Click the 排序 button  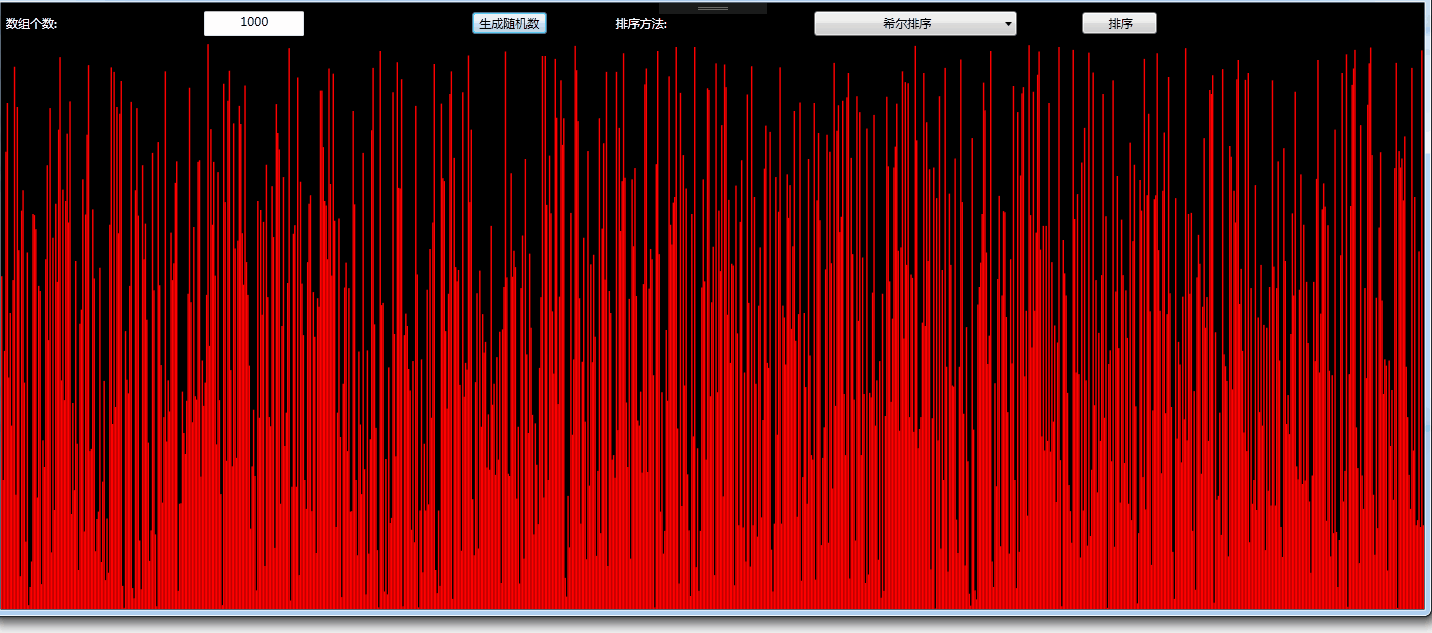coord(1119,23)
